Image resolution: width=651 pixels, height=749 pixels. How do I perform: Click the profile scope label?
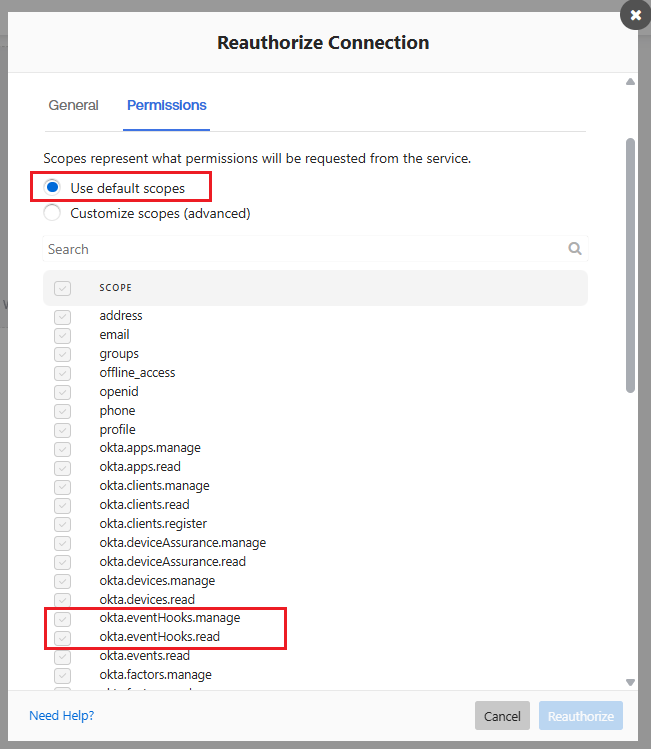[x=117, y=429]
